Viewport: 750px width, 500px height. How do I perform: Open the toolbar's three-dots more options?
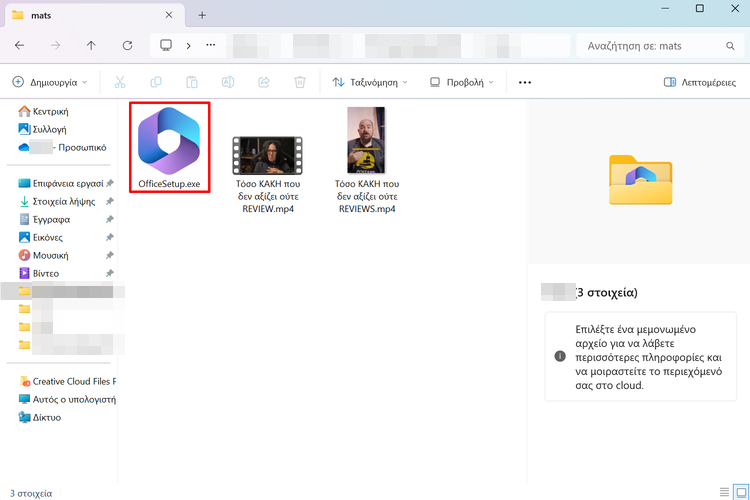pyautogui.click(x=525, y=82)
